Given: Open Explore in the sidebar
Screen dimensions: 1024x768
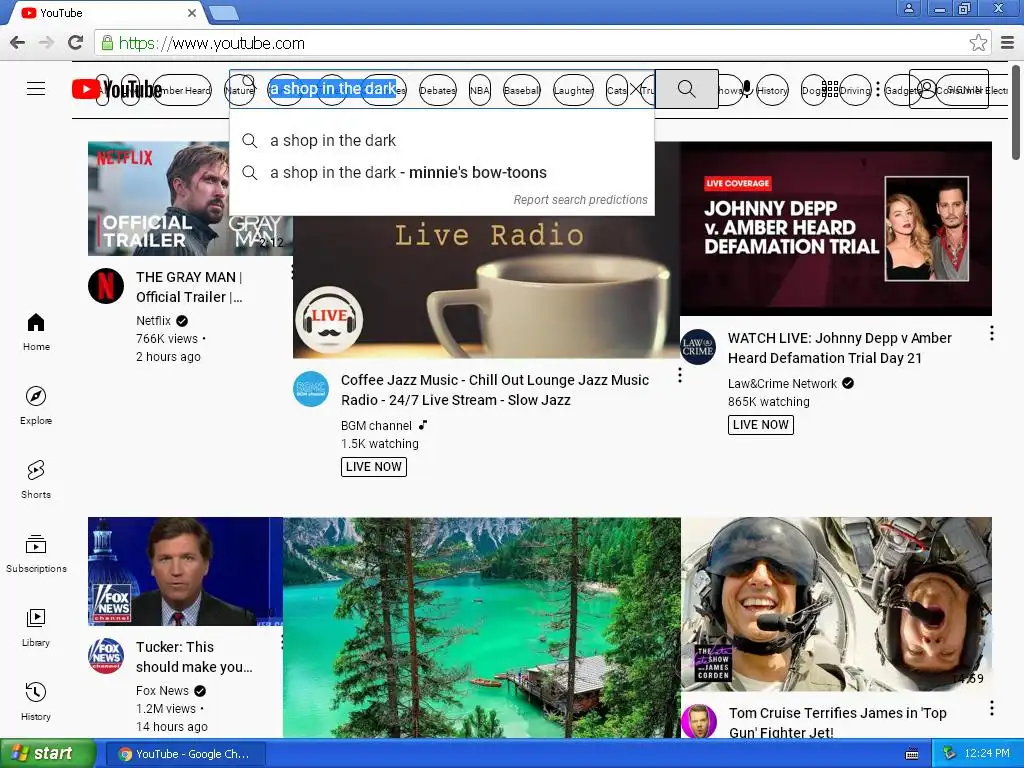Looking at the screenshot, I should tap(36, 406).
